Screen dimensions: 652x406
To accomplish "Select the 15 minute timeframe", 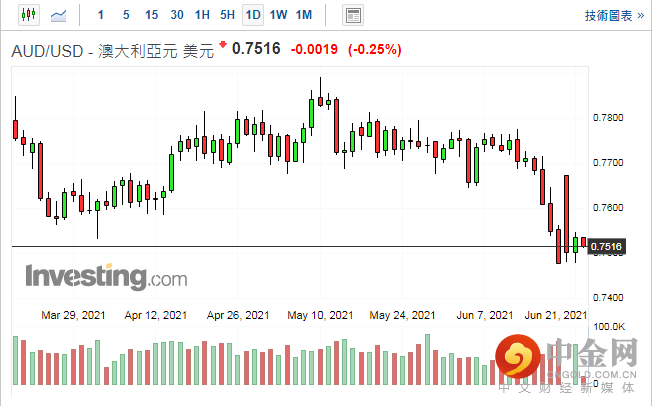I will pyautogui.click(x=151, y=15).
